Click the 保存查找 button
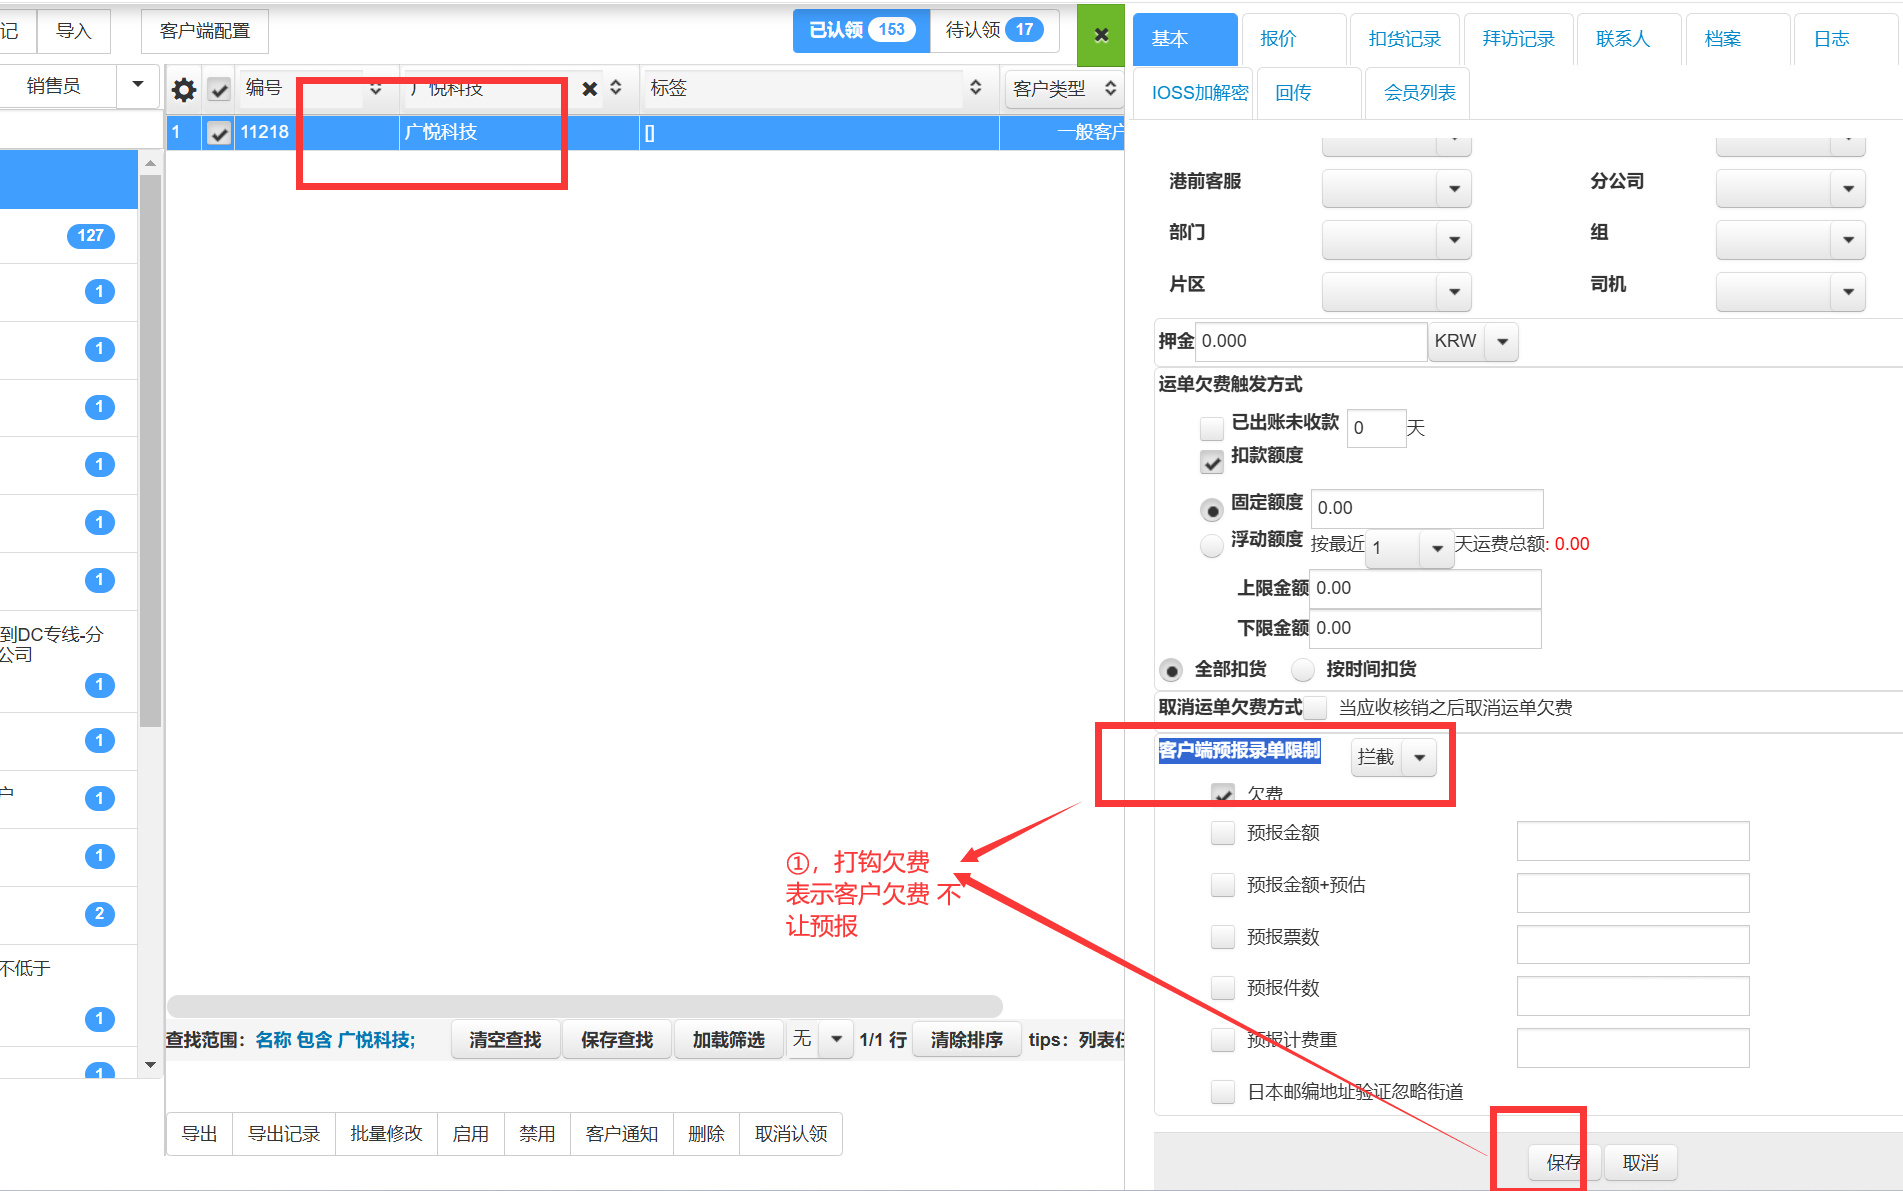Screen dimensions: 1903x1191 tap(617, 1040)
